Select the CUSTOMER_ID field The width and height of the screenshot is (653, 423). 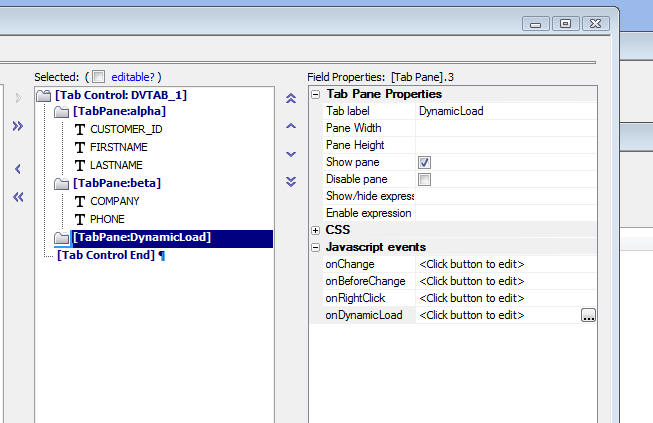coord(126,129)
